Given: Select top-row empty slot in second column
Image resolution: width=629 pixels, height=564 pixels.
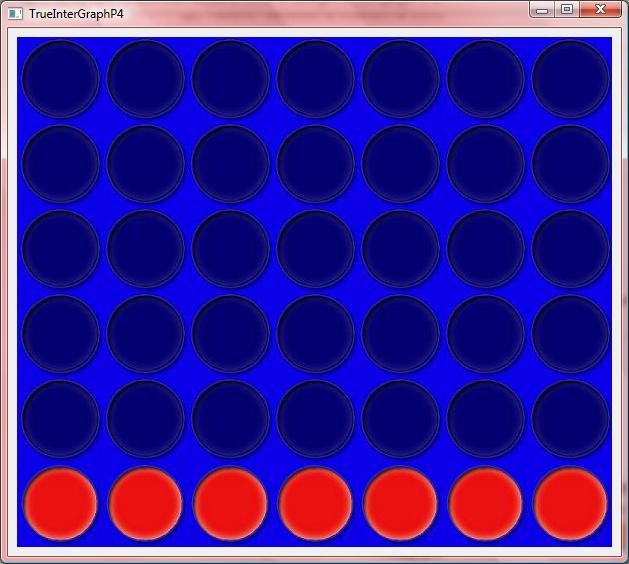Looking at the screenshot, I should coord(146,79).
